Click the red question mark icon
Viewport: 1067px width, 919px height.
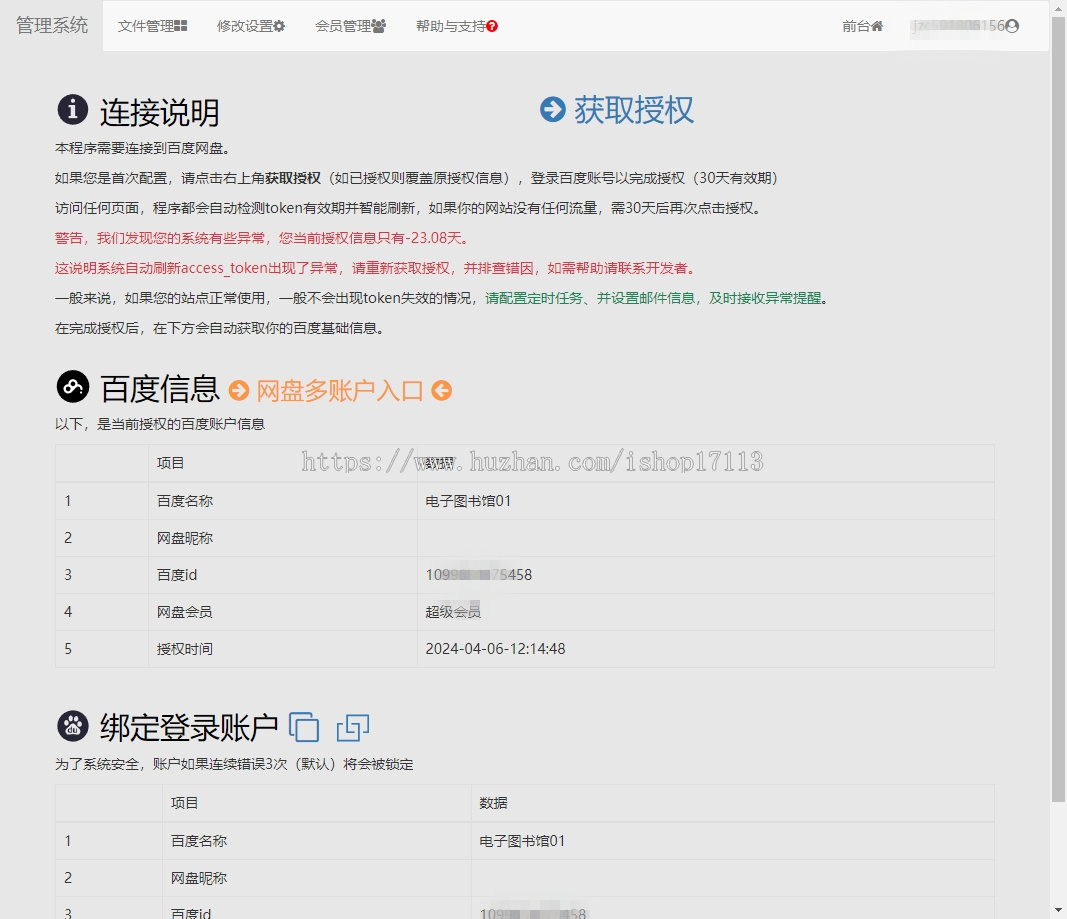pyautogui.click(x=492, y=26)
